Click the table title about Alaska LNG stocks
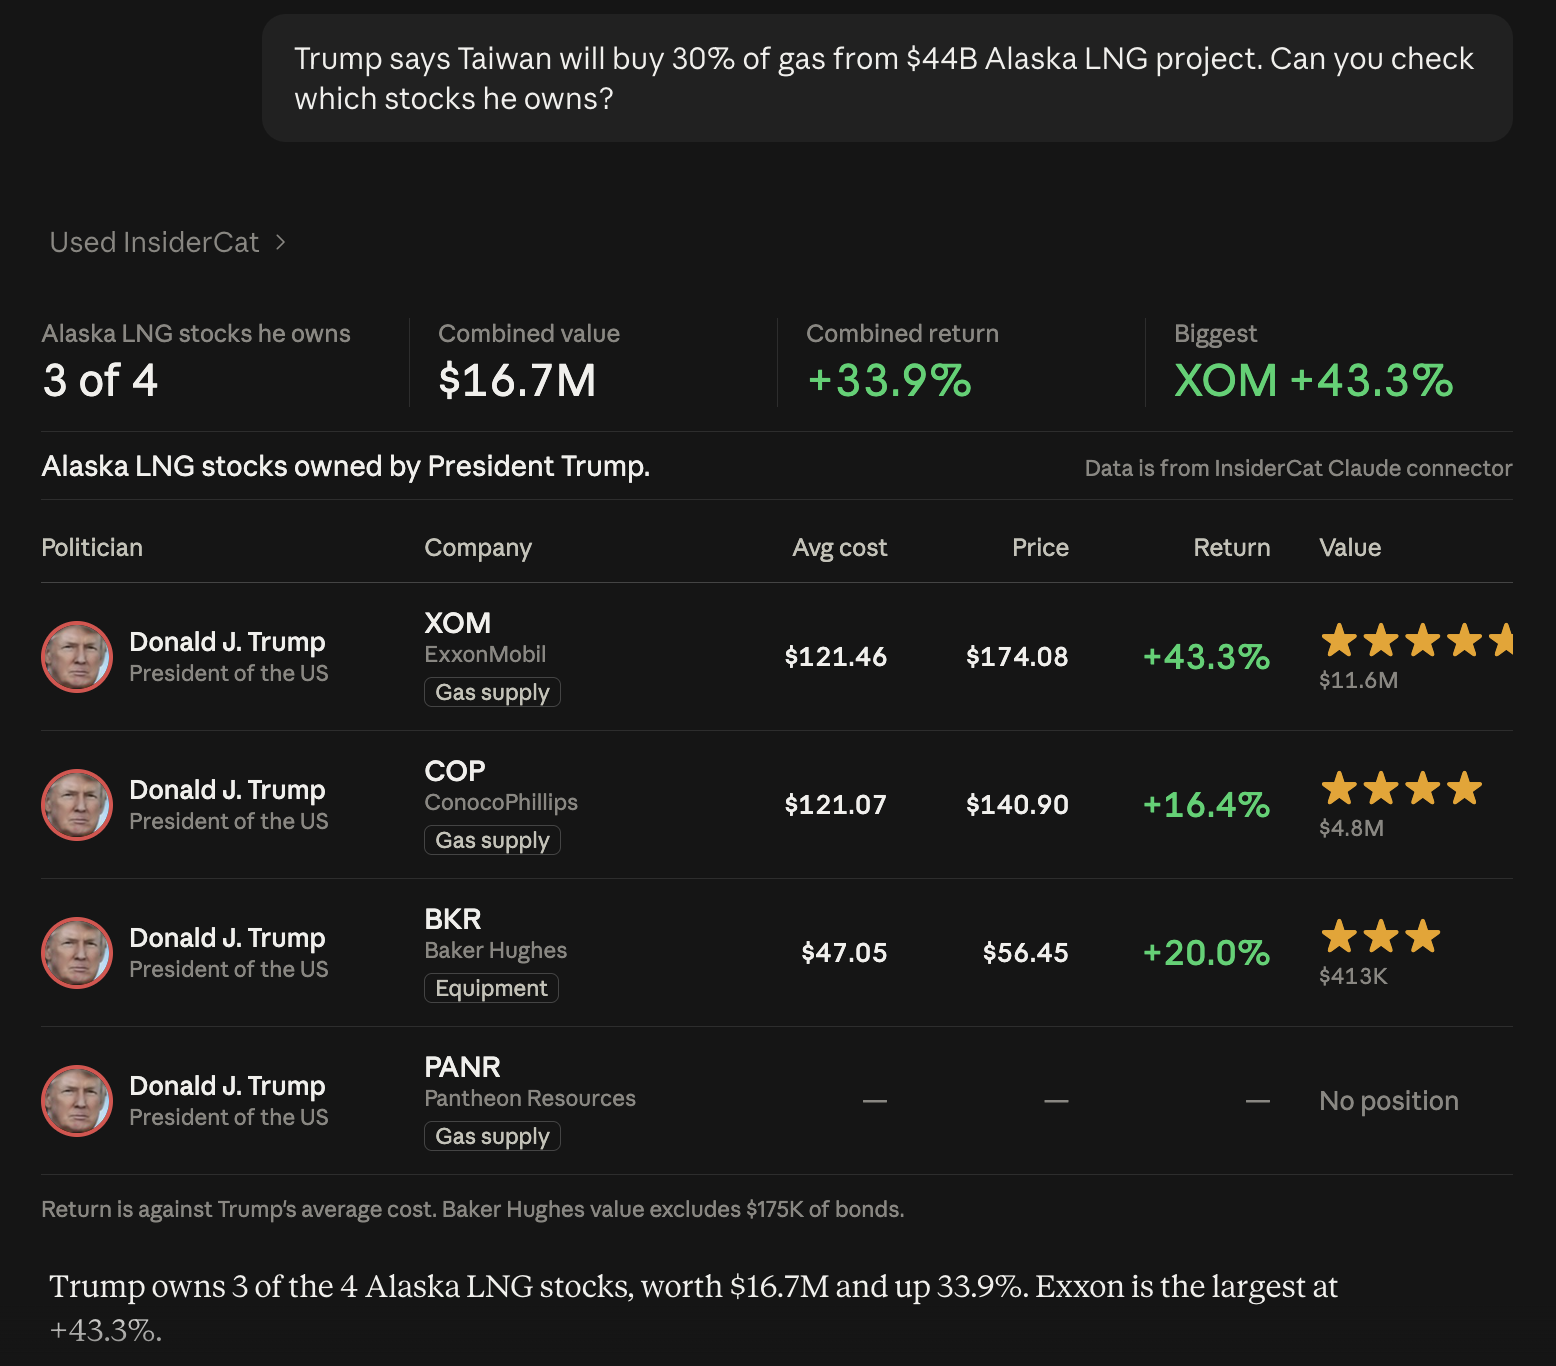This screenshot has width=1556, height=1366. click(x=346, y=466)
